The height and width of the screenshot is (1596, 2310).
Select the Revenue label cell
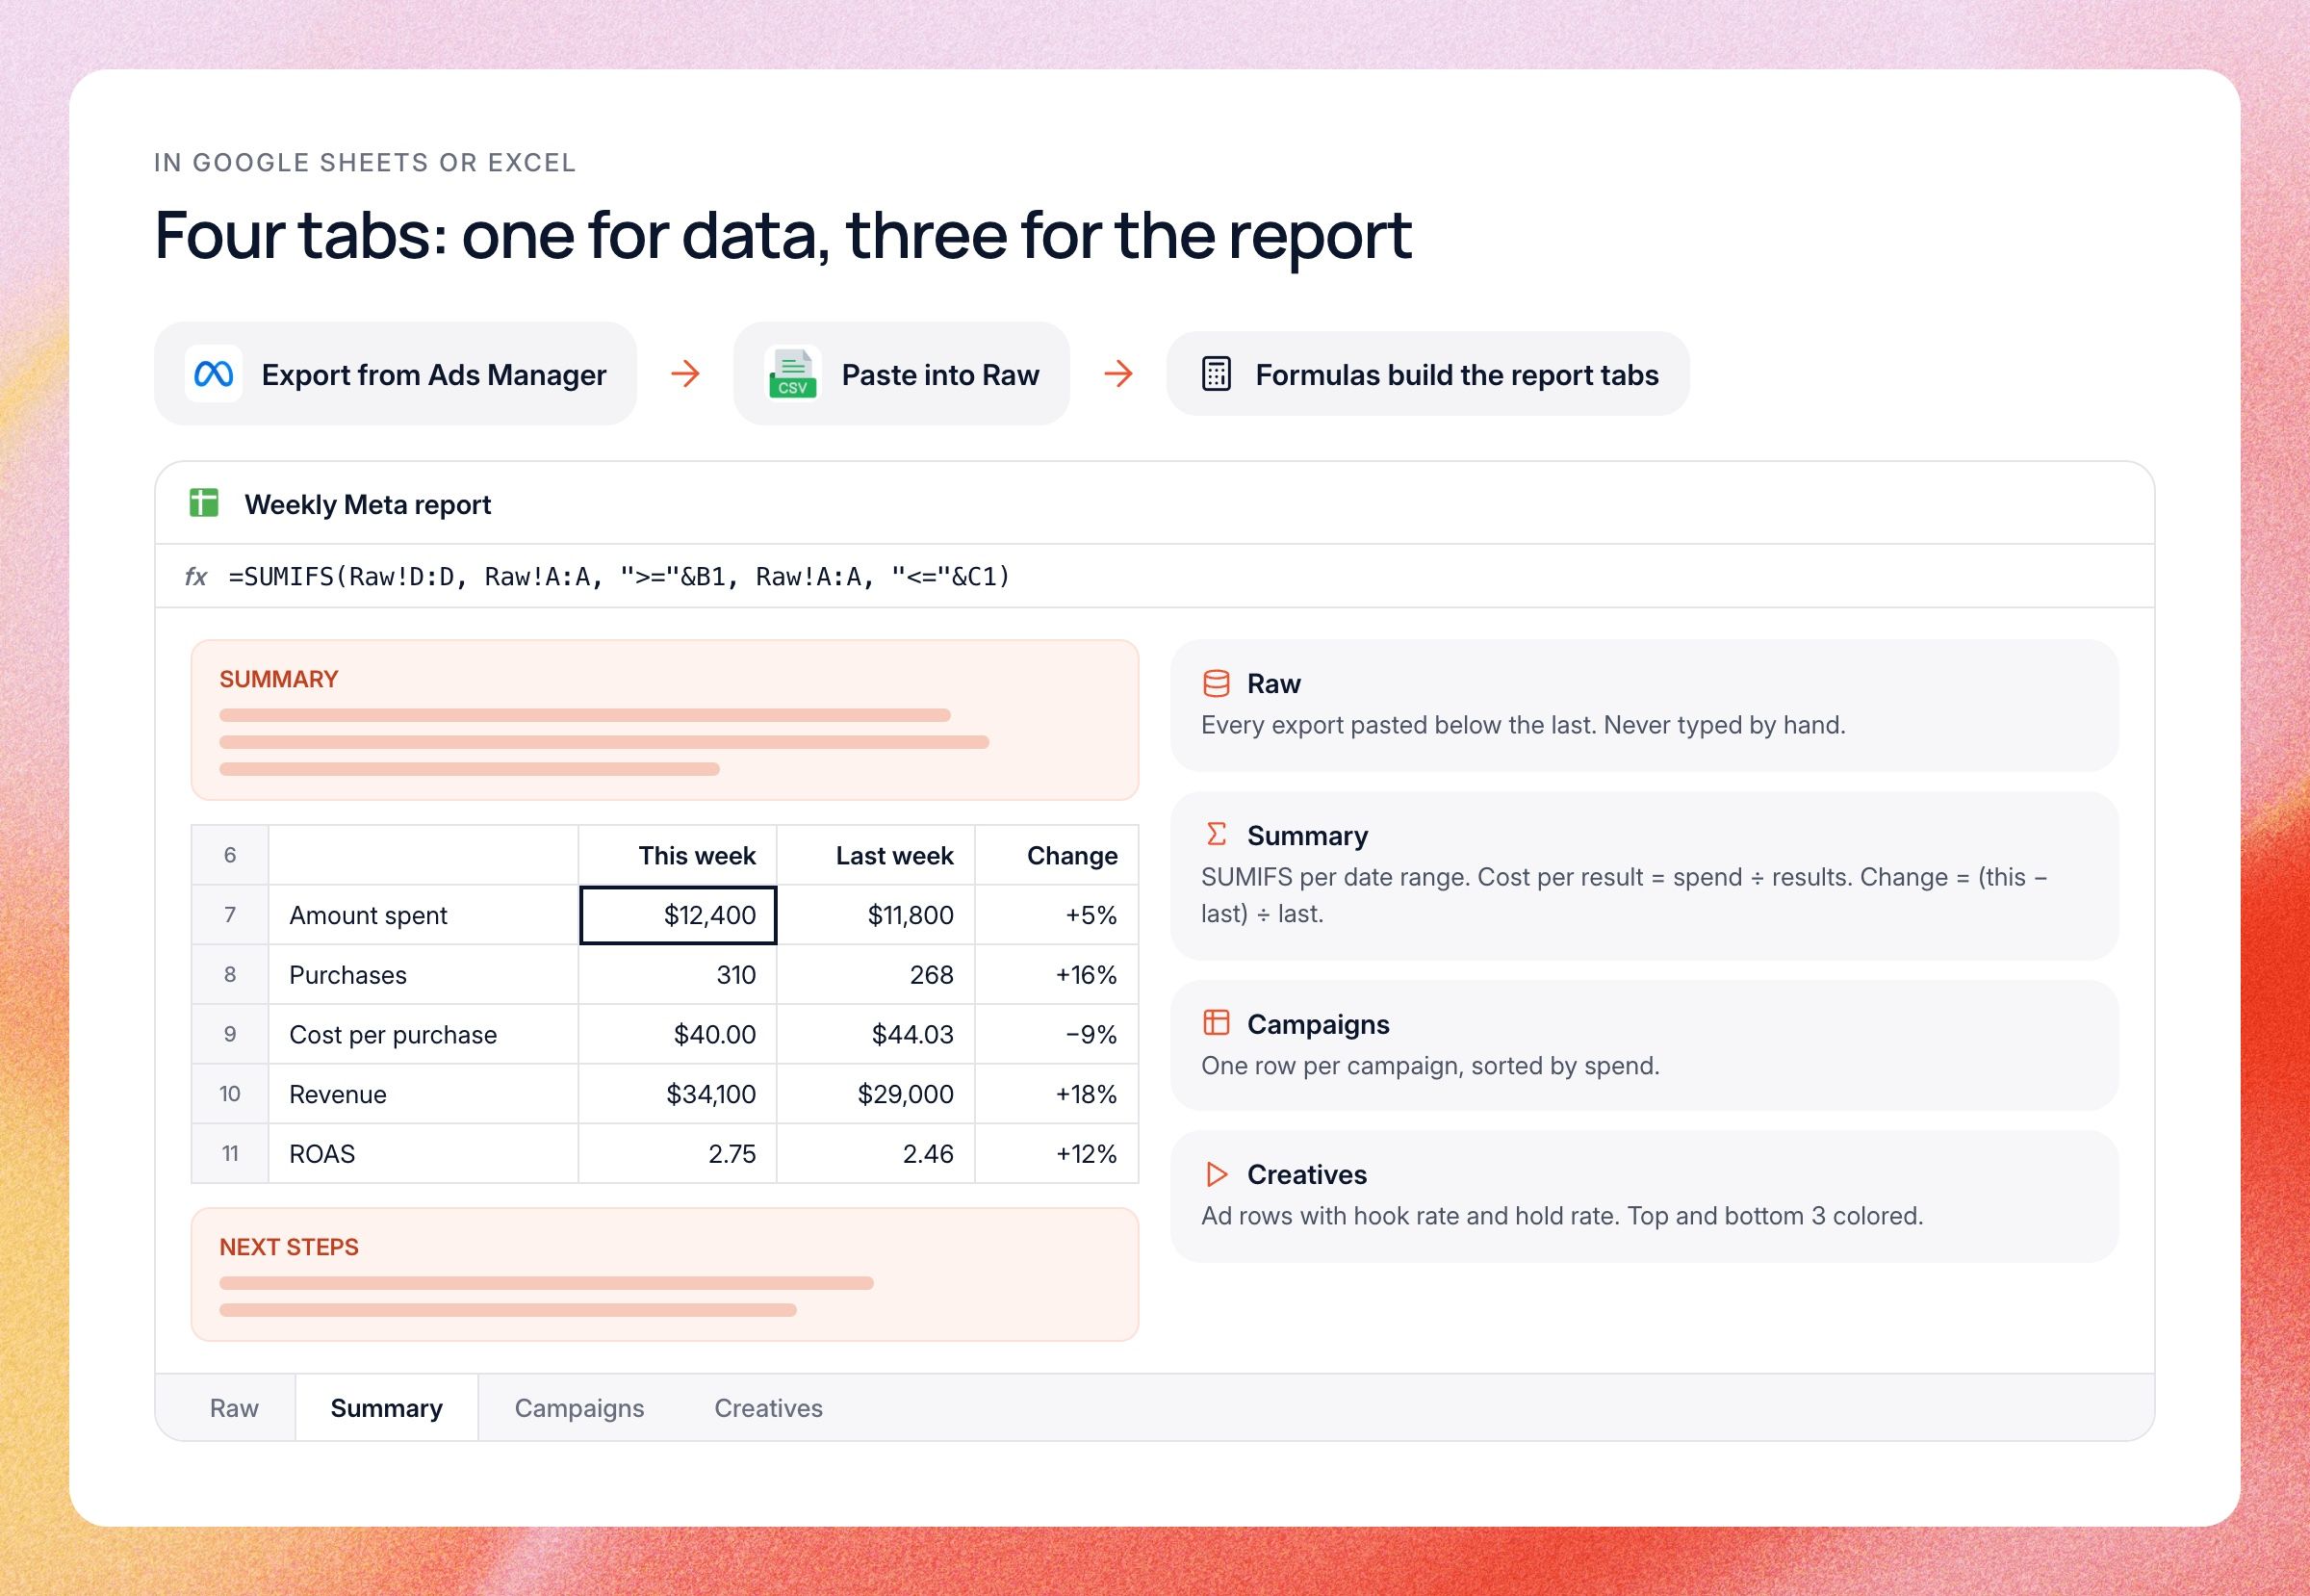click(423, 1094)
